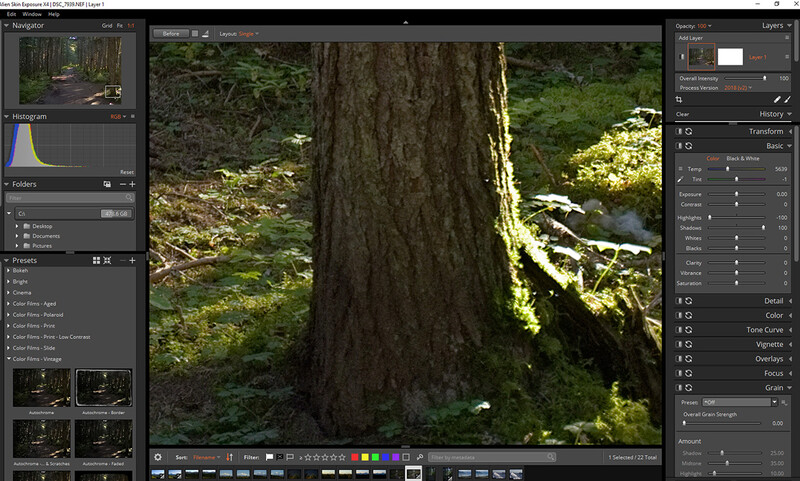Toggle the Vignette panel on or off

click(679, 344)
